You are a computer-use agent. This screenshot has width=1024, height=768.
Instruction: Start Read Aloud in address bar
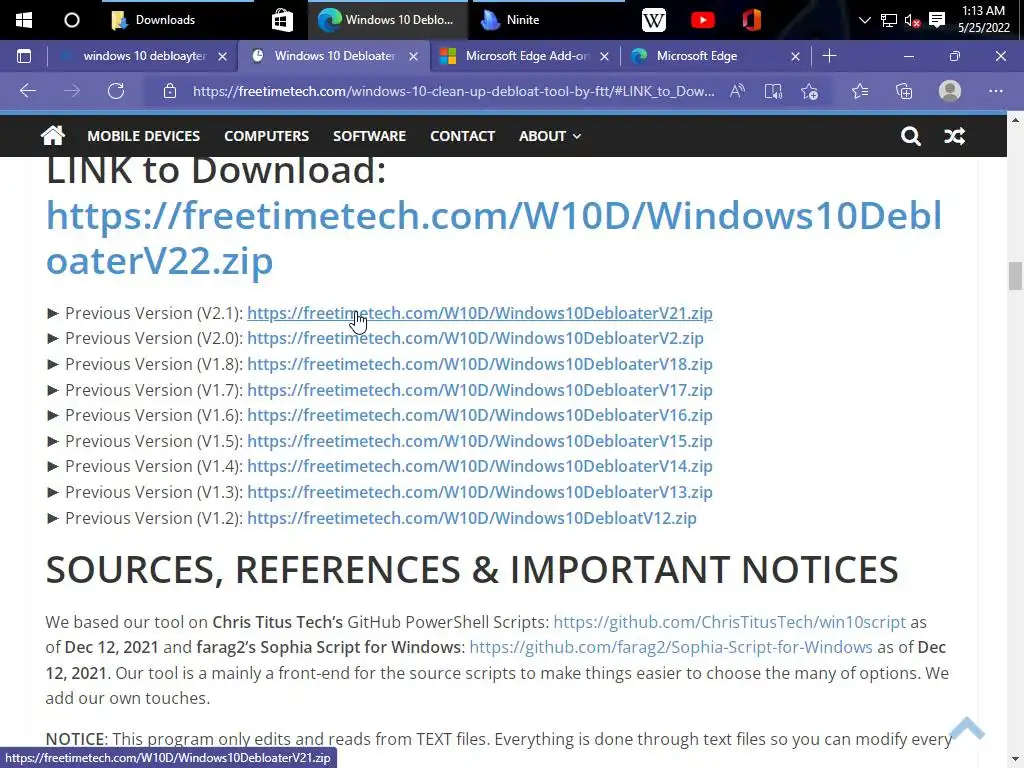[x=737, y=91]
